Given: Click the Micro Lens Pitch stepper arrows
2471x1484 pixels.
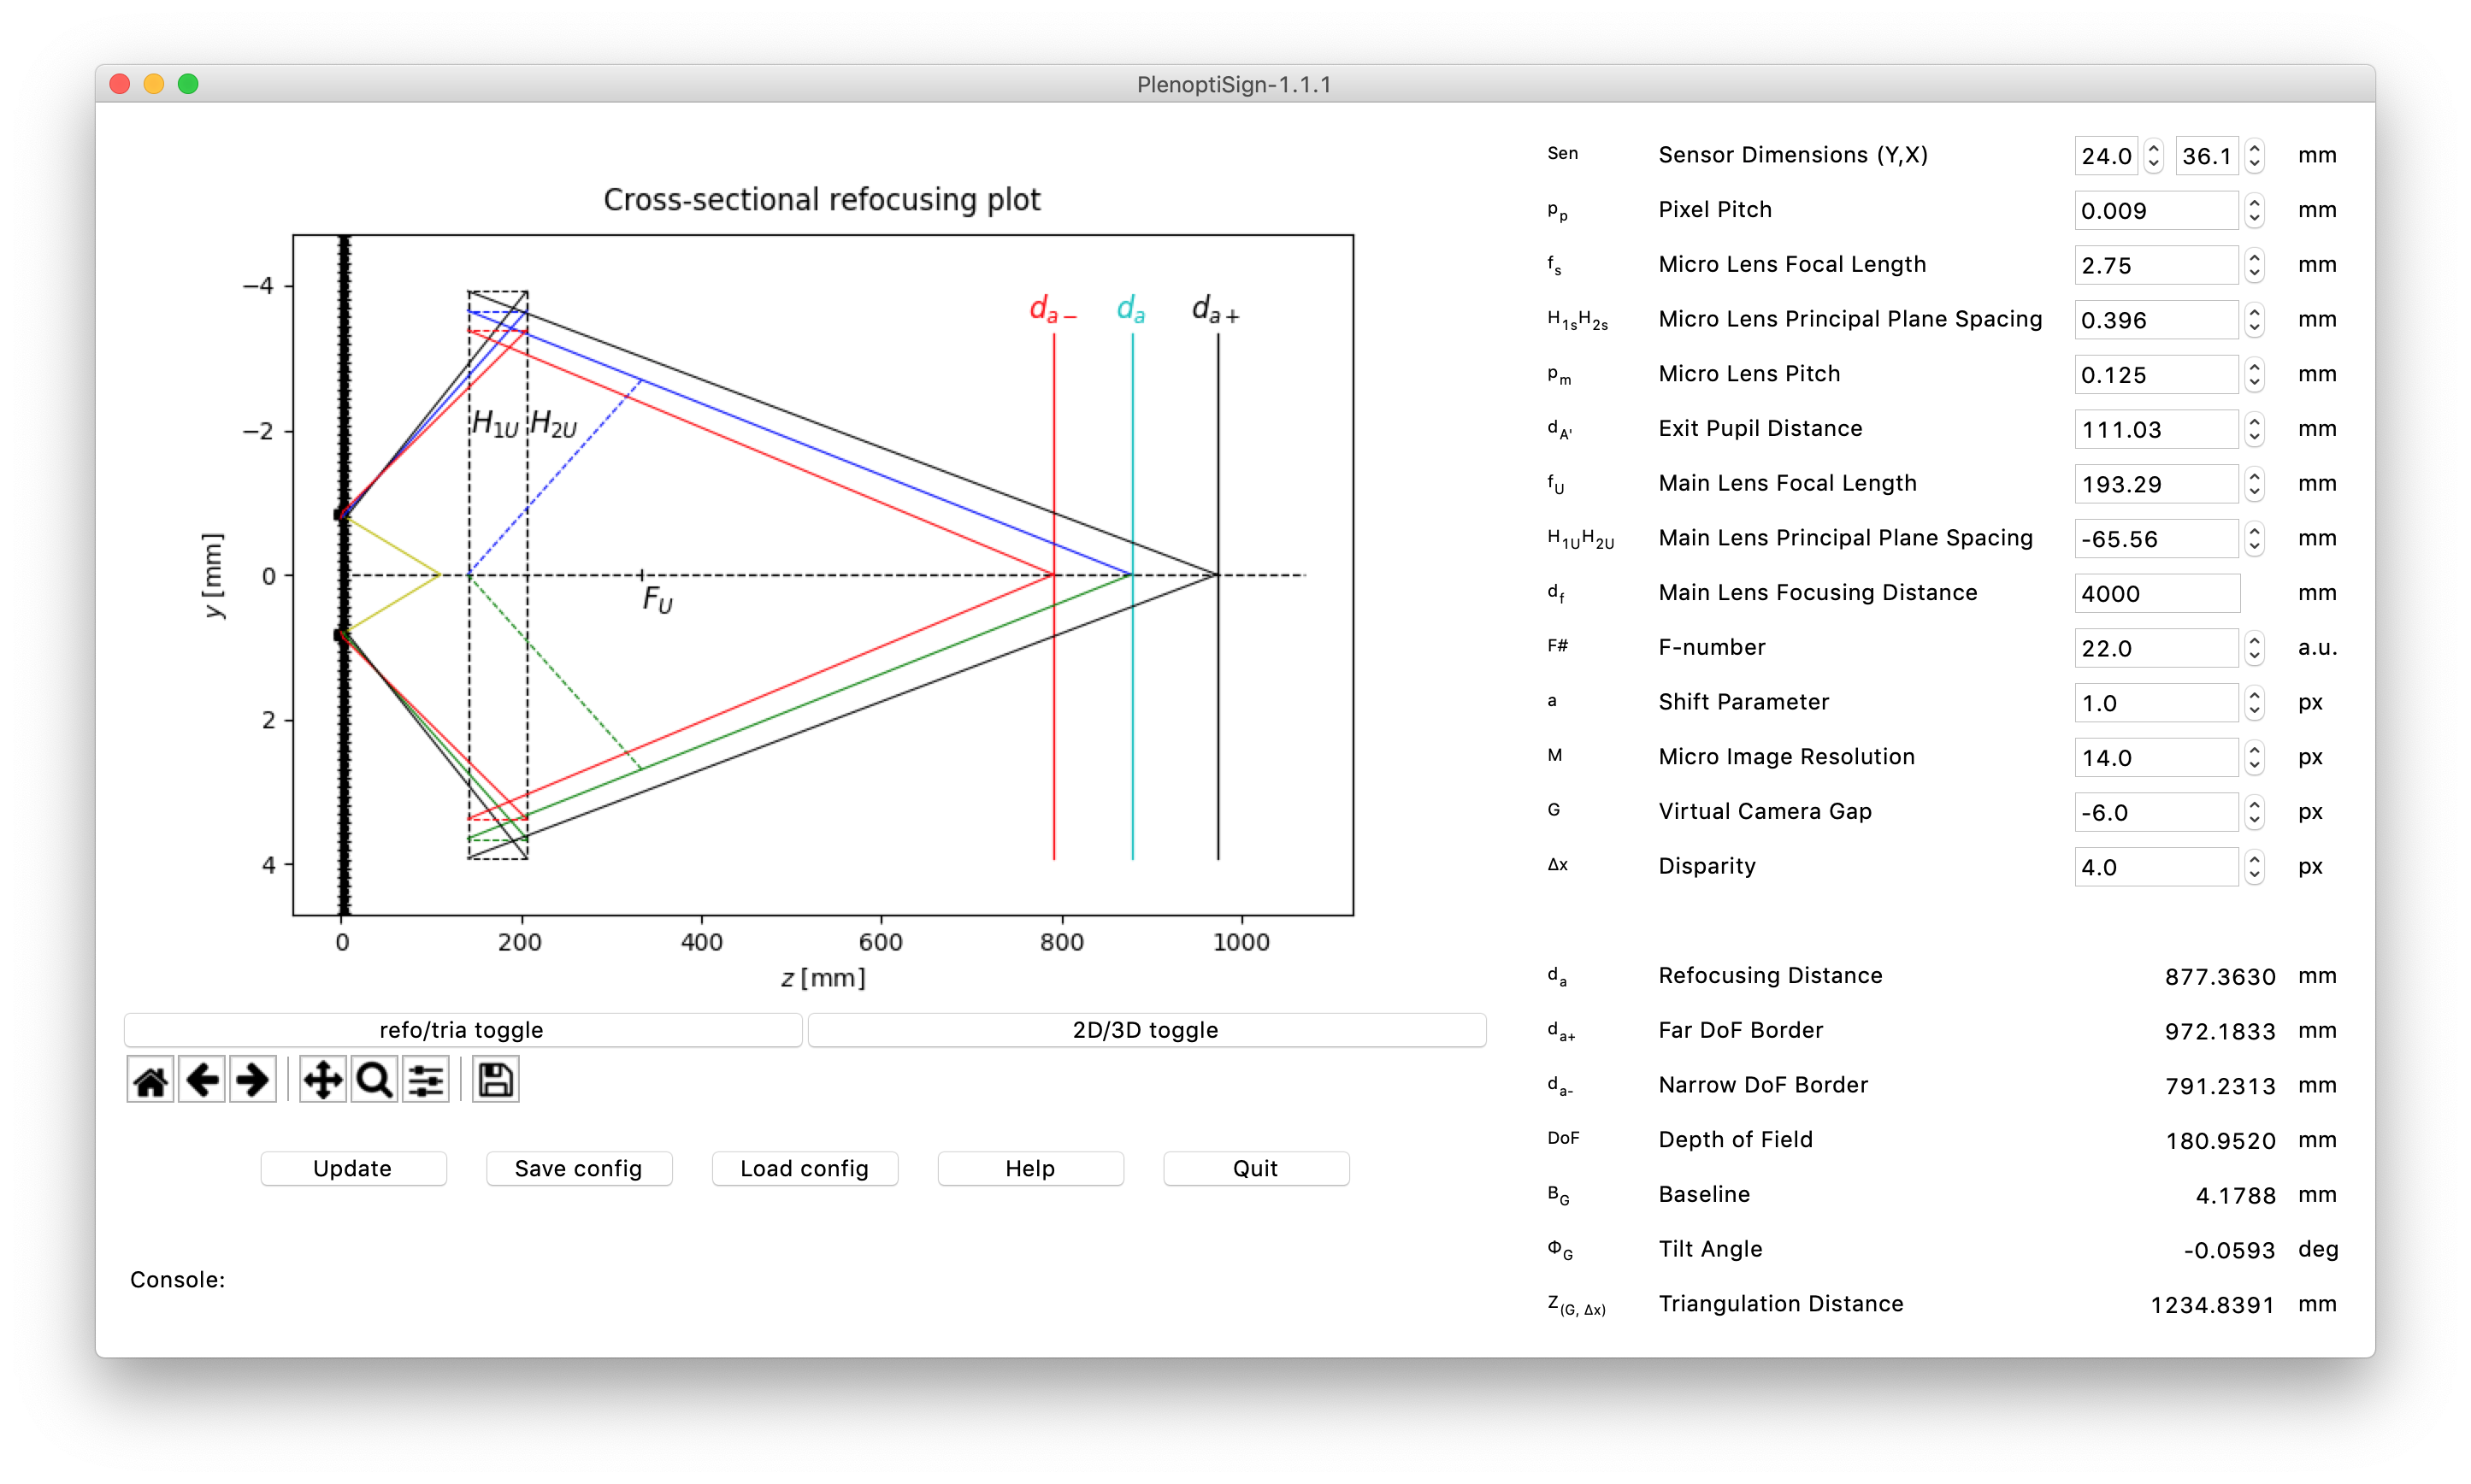Looking at the screenshot, I should pos(2254,375).
